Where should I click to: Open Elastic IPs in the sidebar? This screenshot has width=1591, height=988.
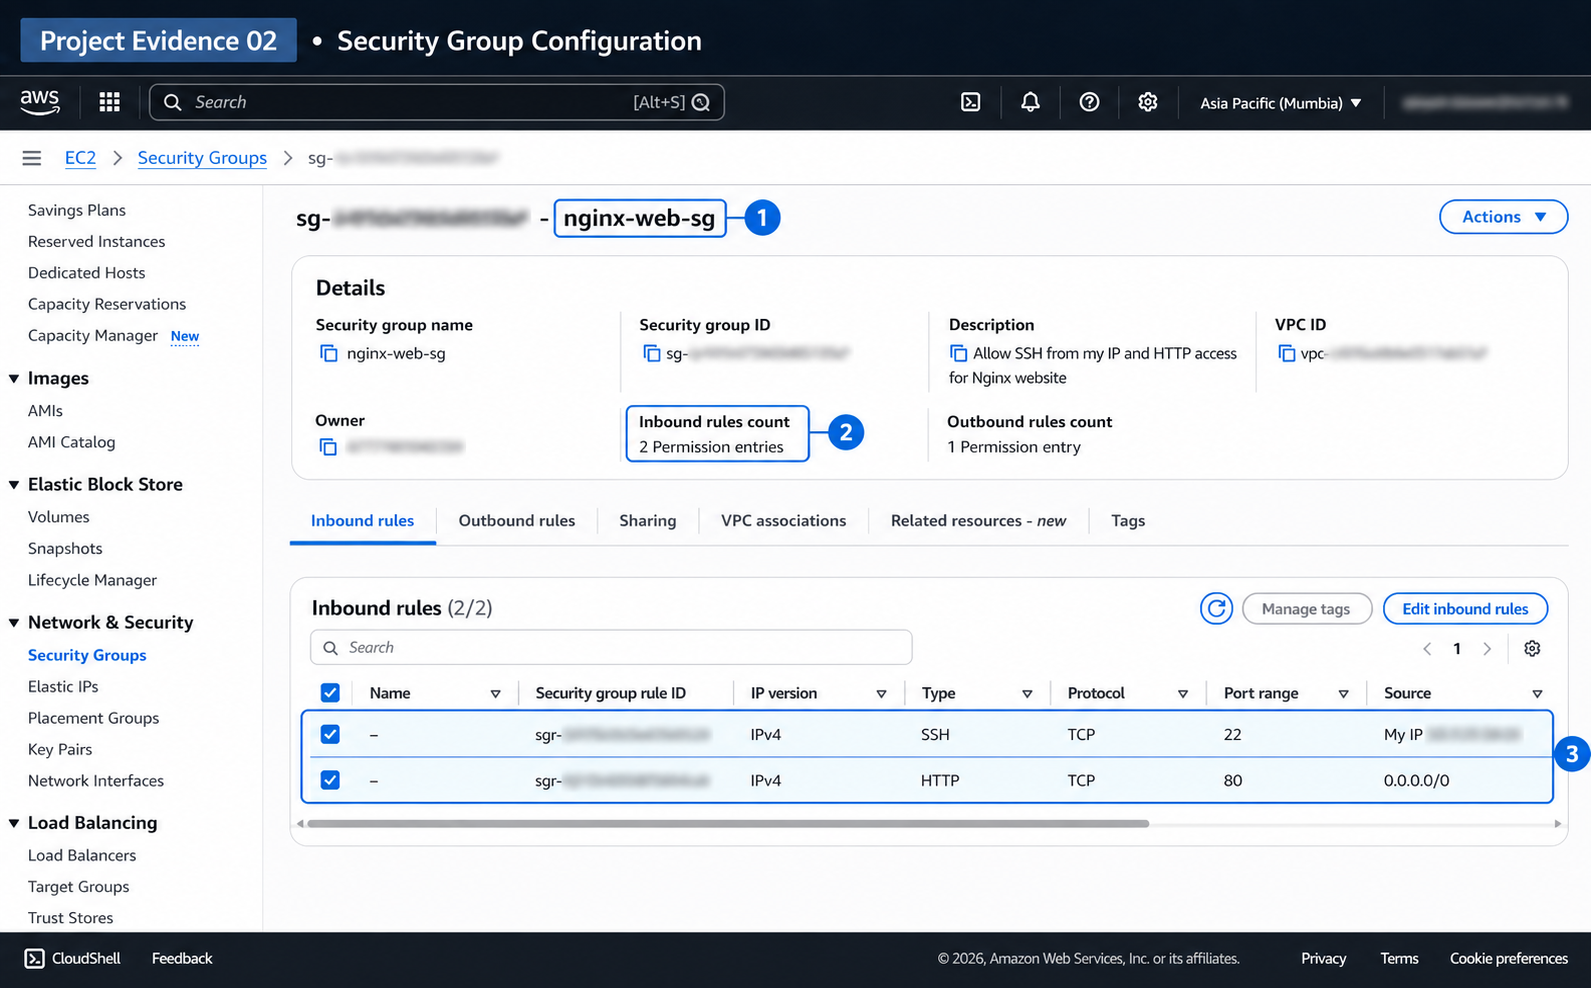pyautogui.click(x=63, y=687)
